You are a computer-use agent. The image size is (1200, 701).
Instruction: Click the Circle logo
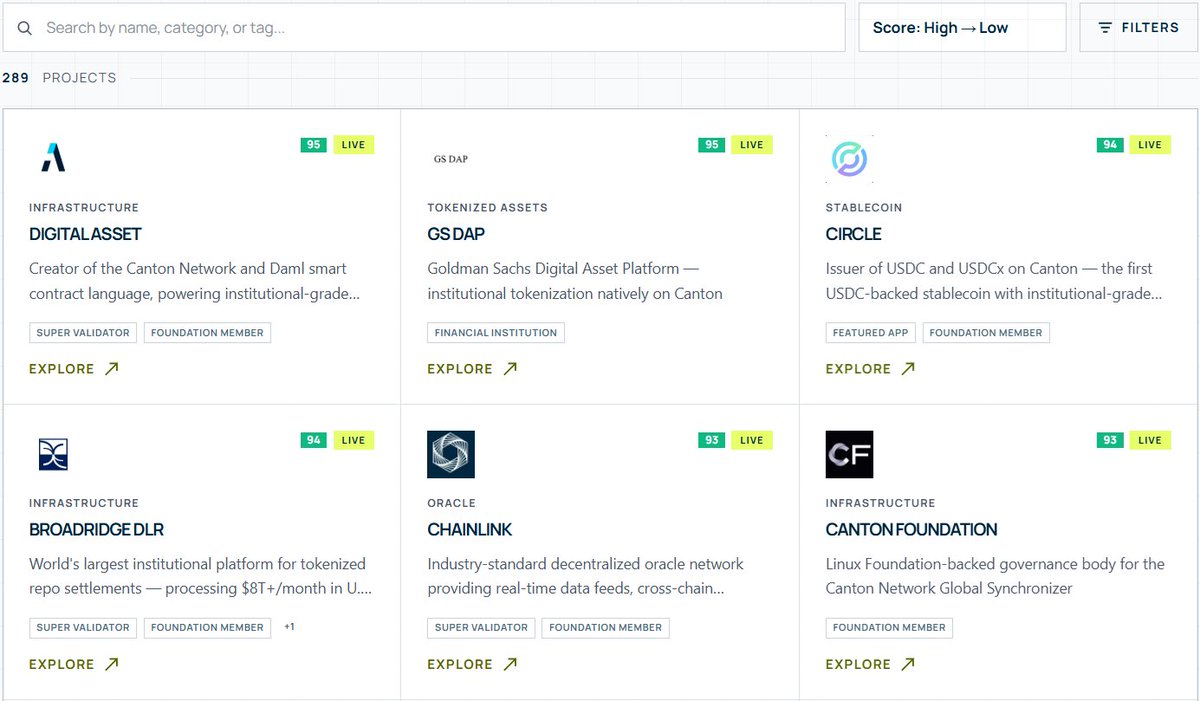pos(850,158)
